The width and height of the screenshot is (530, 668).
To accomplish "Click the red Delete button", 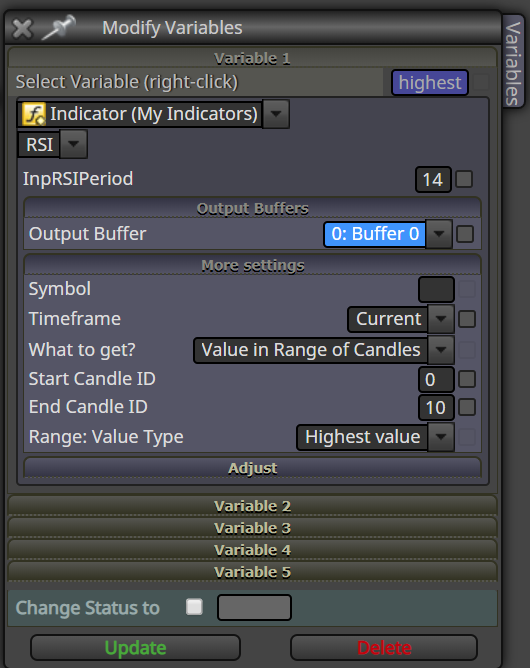I will [384, 648].
